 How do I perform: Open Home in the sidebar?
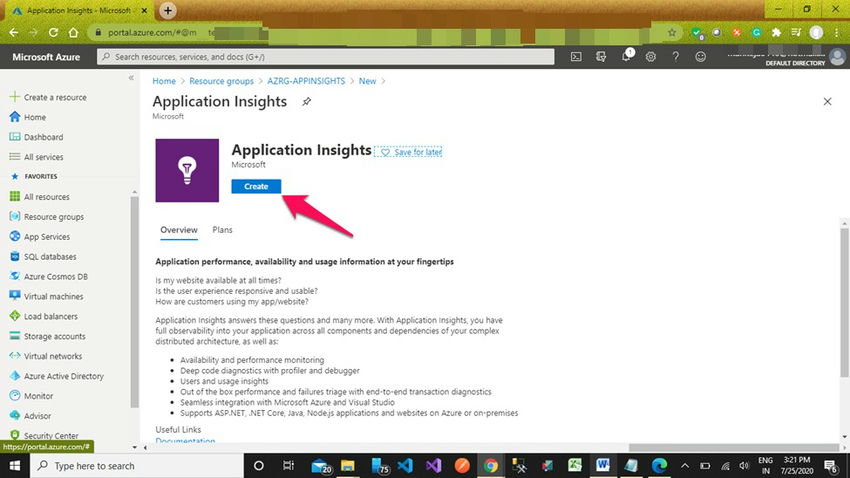point(28,117)
